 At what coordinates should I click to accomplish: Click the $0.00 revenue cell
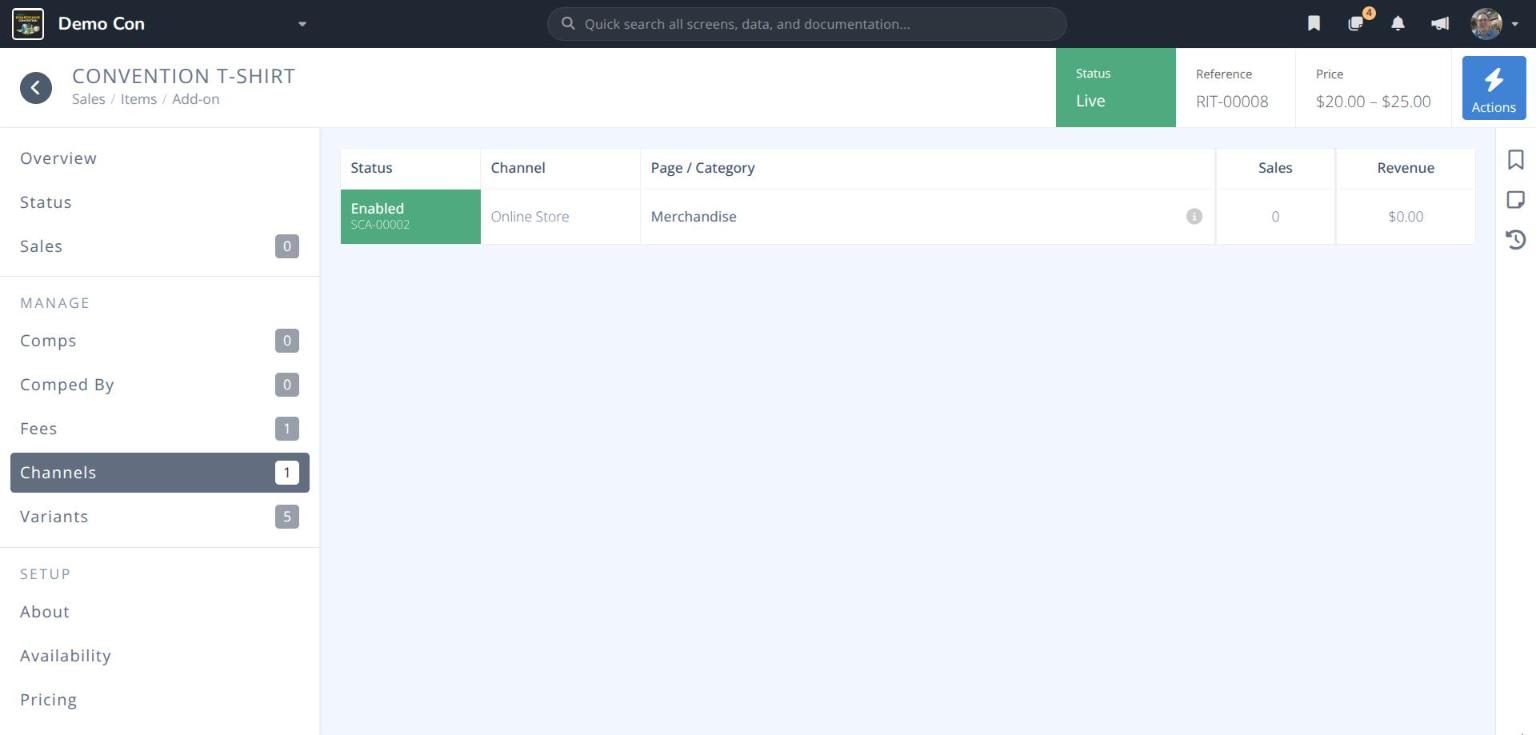[1405, 216]
